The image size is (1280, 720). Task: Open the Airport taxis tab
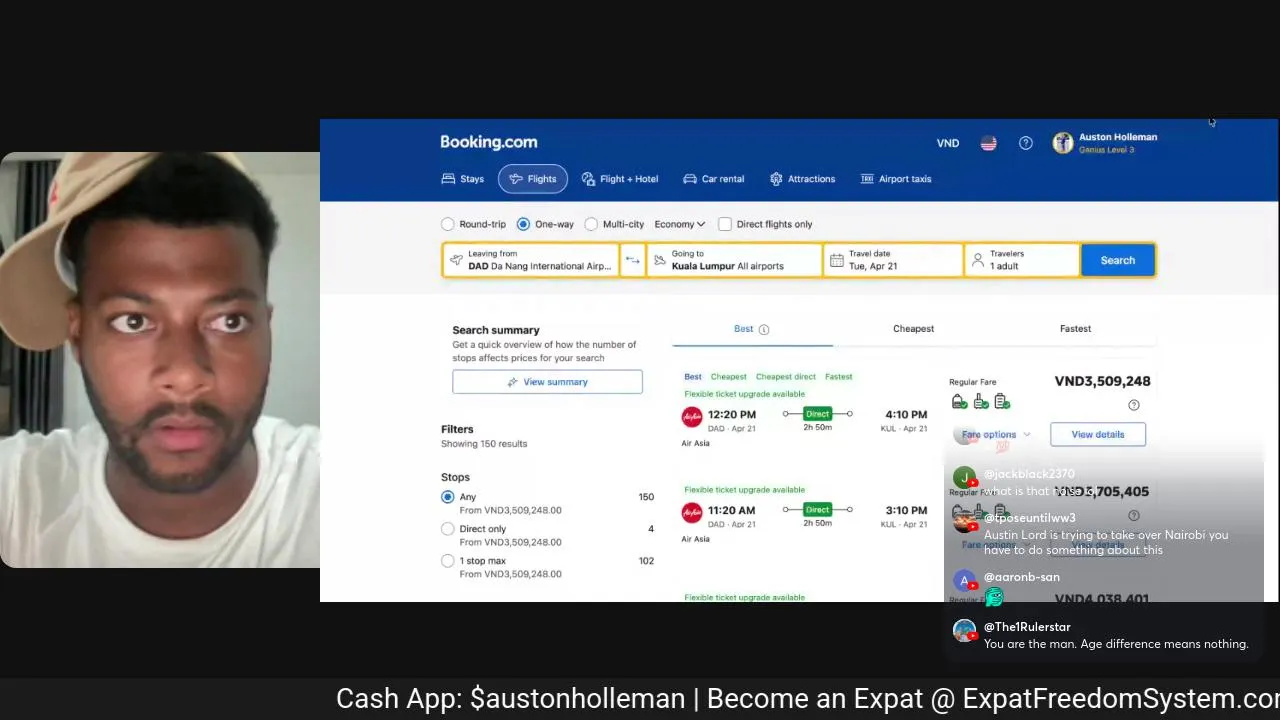pos(896,179)
